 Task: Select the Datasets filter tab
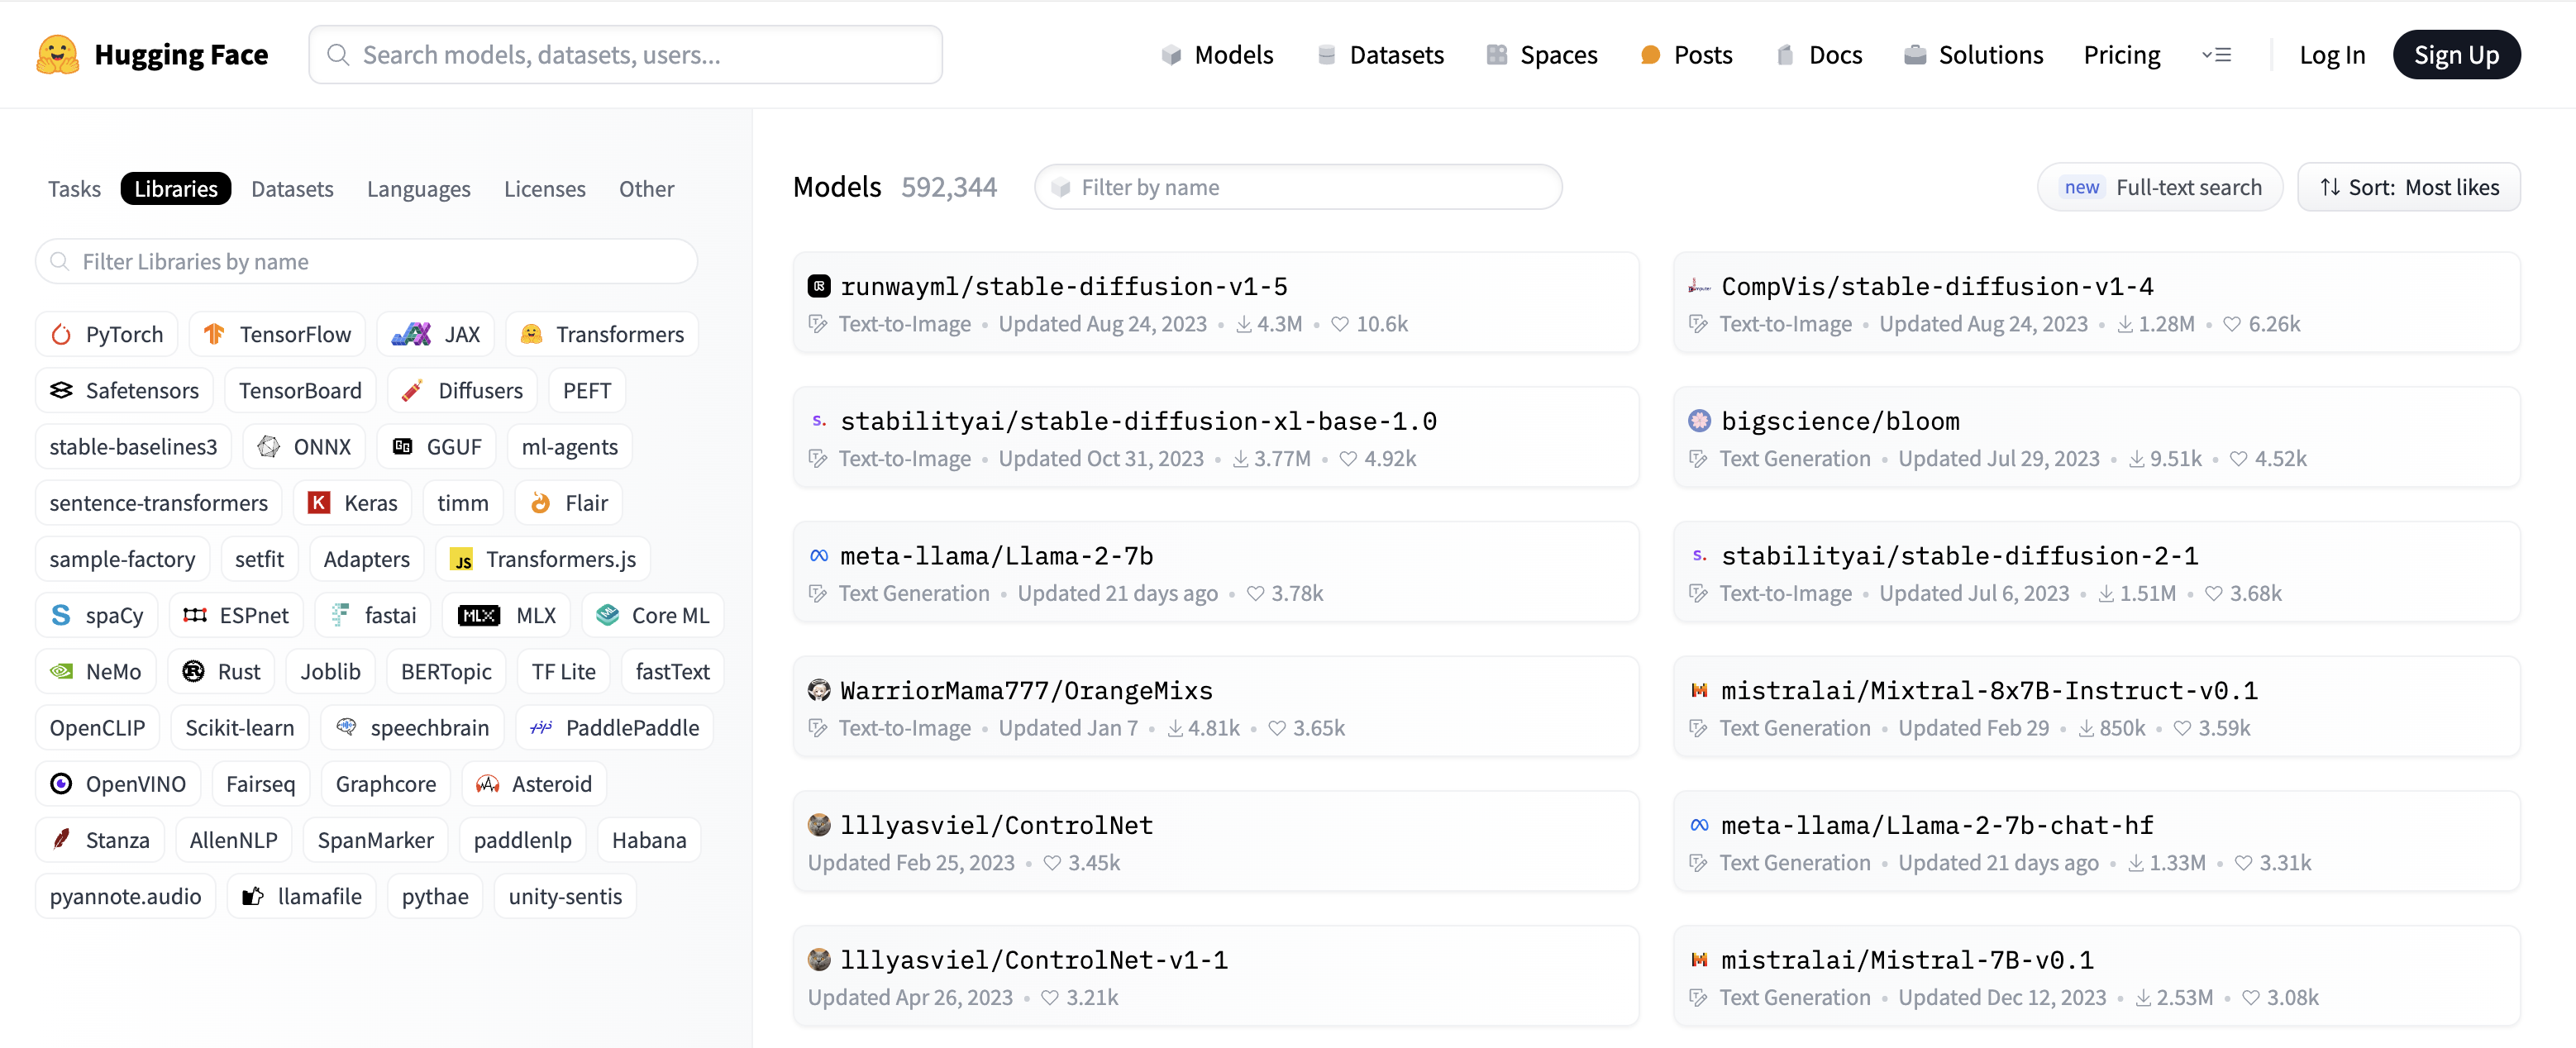[x=293, y=186]
